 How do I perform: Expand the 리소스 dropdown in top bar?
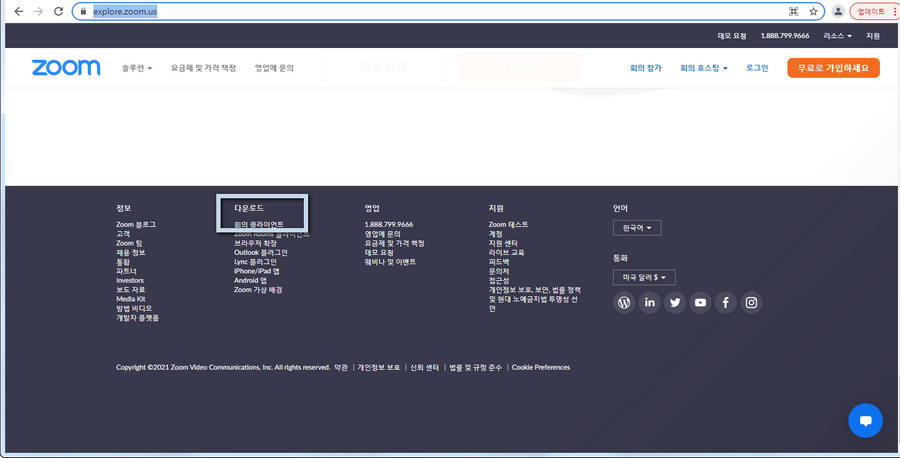click(x=837, y=36)
